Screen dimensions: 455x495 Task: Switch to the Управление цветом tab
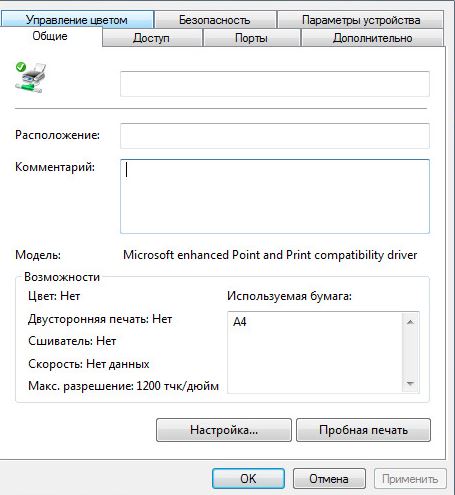(x=77, y=19)
